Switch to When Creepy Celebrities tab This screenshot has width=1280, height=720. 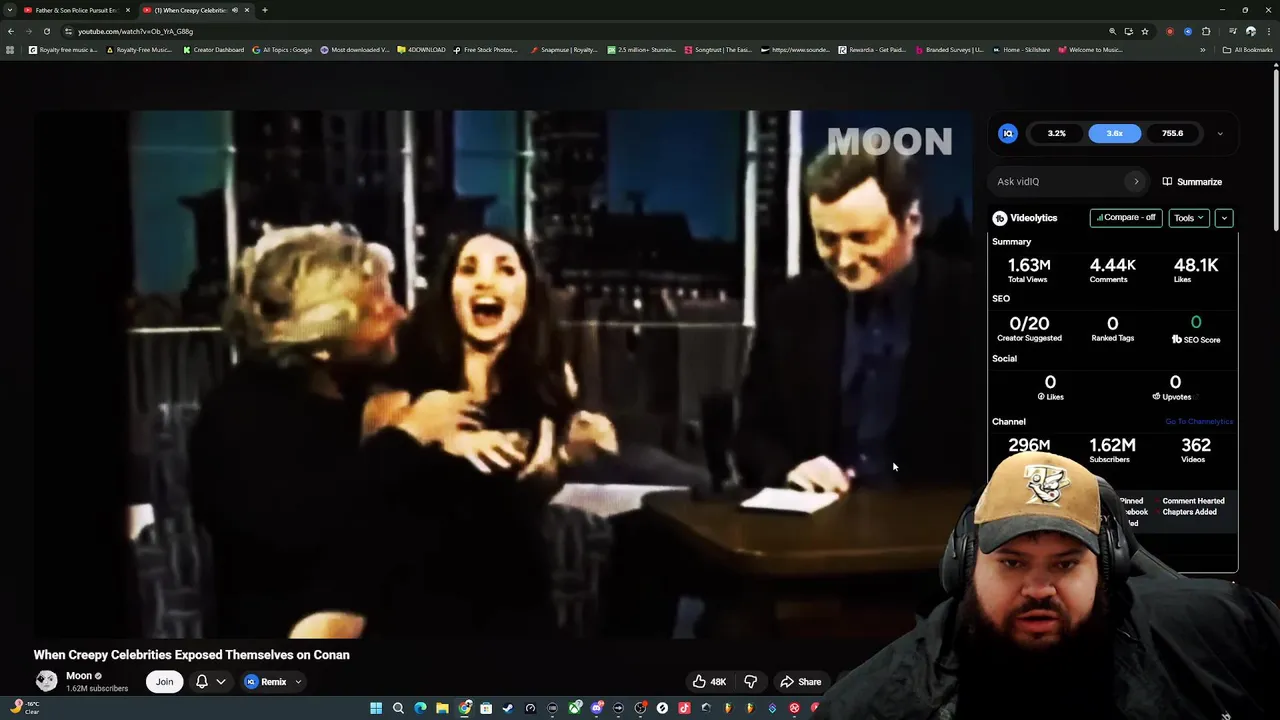[196, 10]
